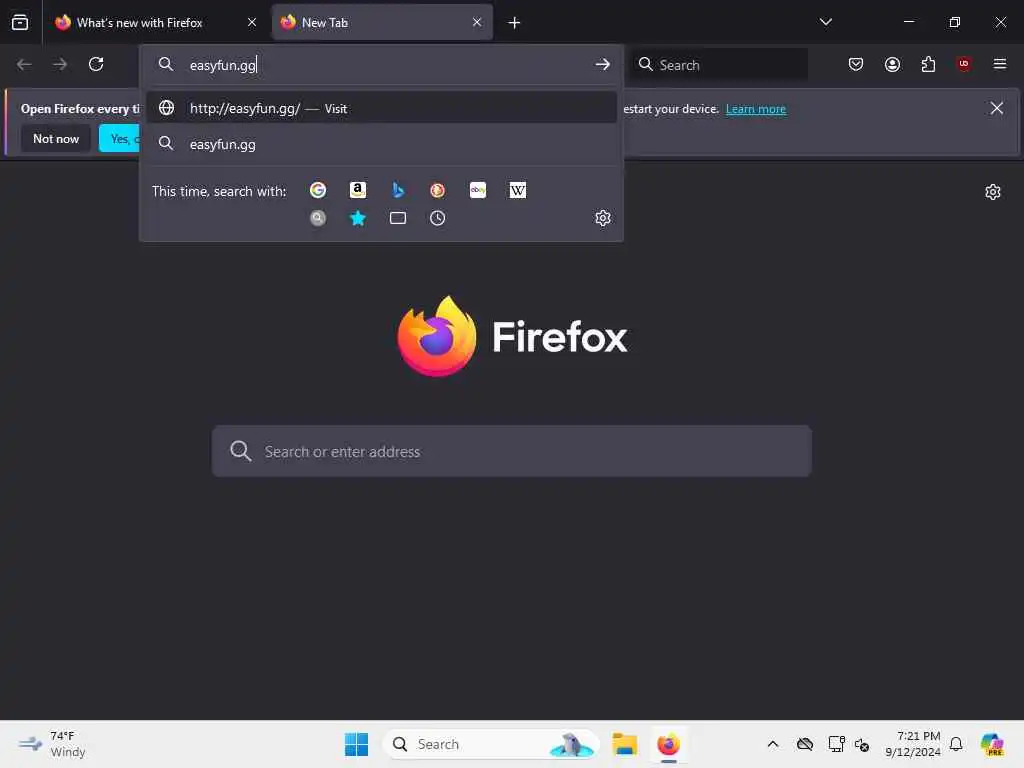Click Firefox icon on taskbar
This screenshot has width=1024, height=768.
point(669,744)
